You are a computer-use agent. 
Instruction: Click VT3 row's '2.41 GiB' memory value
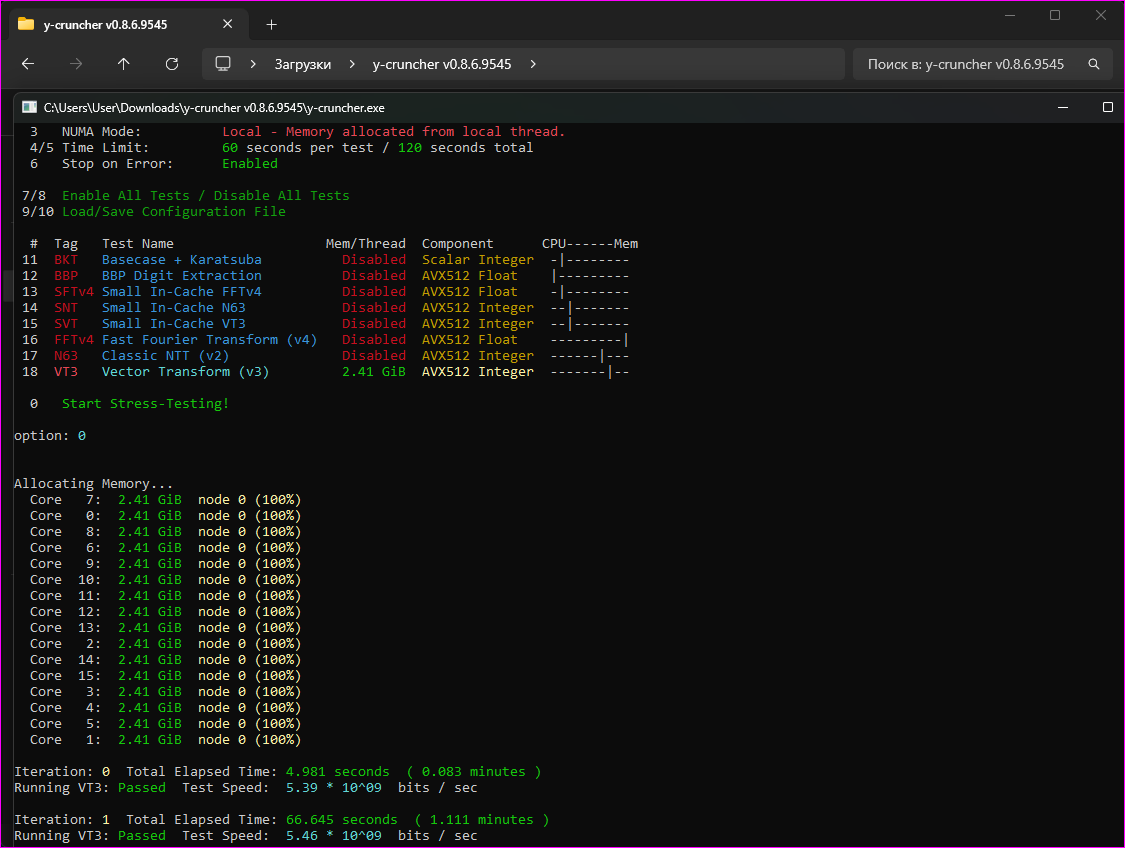374,372
